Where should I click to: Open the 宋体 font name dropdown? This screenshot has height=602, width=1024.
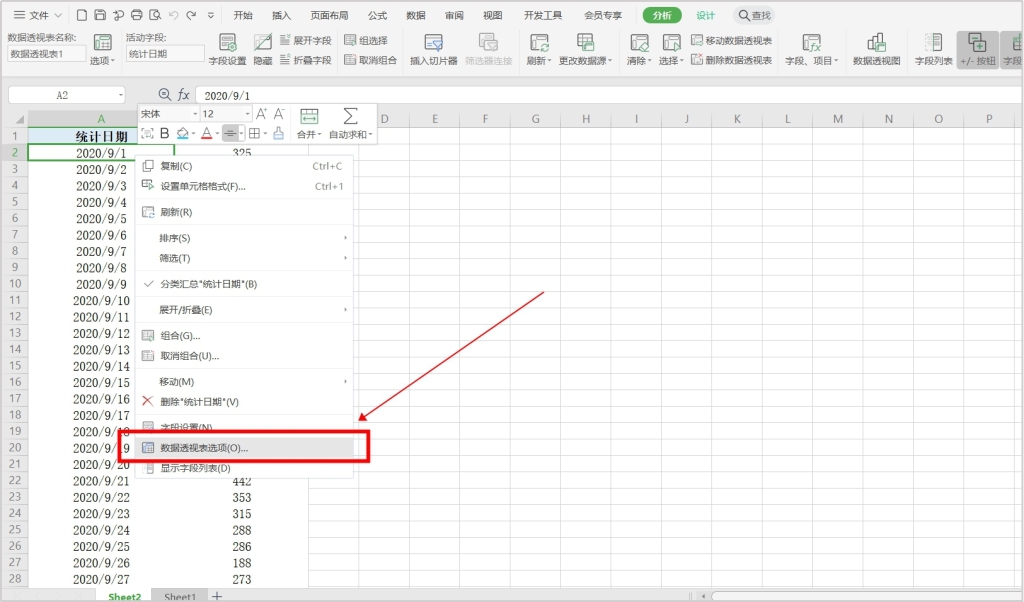point(195,114)
